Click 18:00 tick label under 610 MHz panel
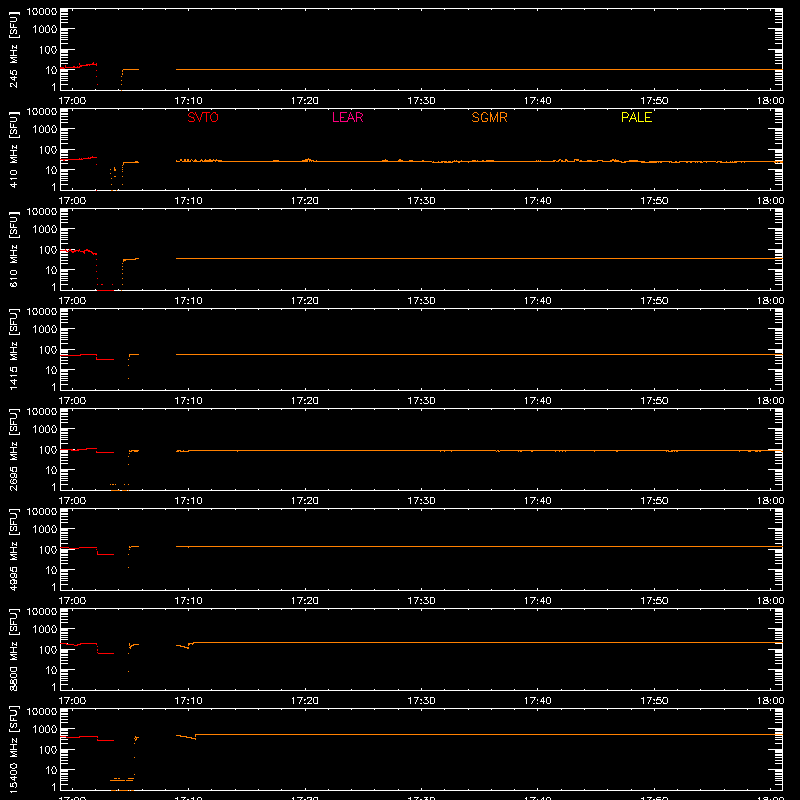 (x=770, y=301)
